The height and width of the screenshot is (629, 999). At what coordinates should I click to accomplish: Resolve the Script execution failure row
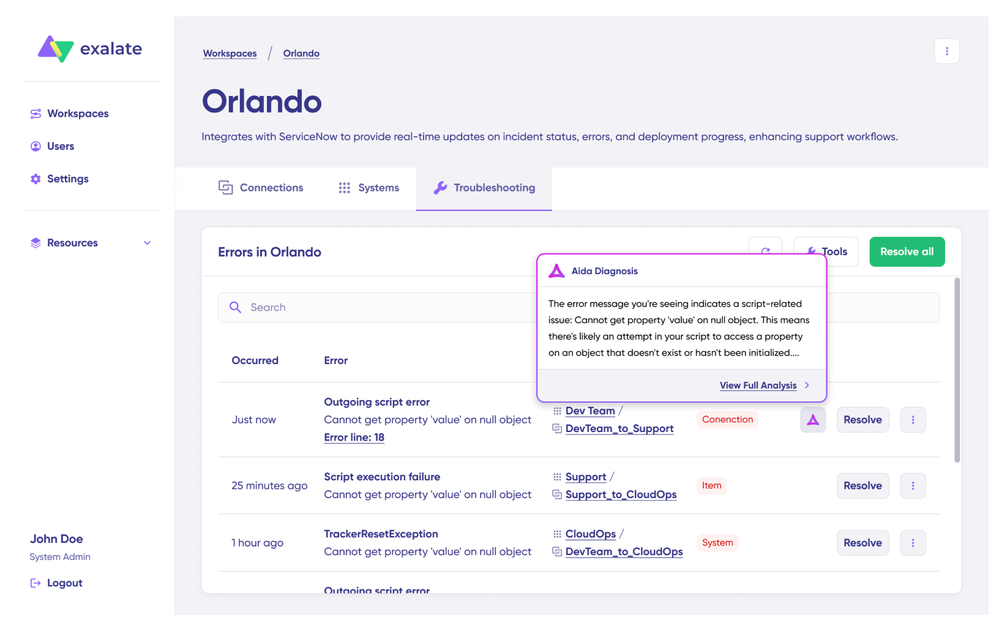[x=863, y=486]
